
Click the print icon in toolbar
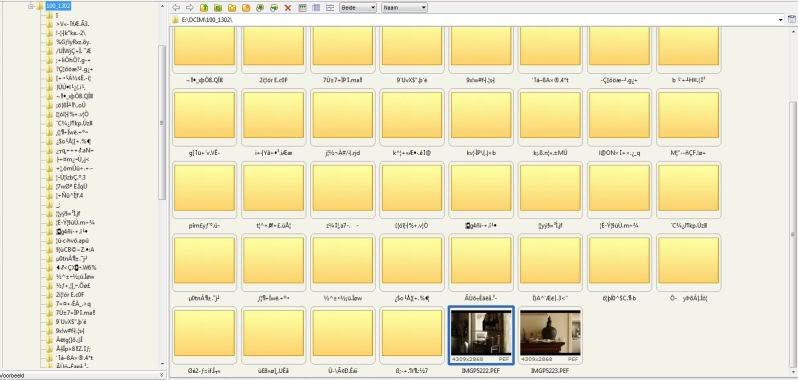[274, 8]
